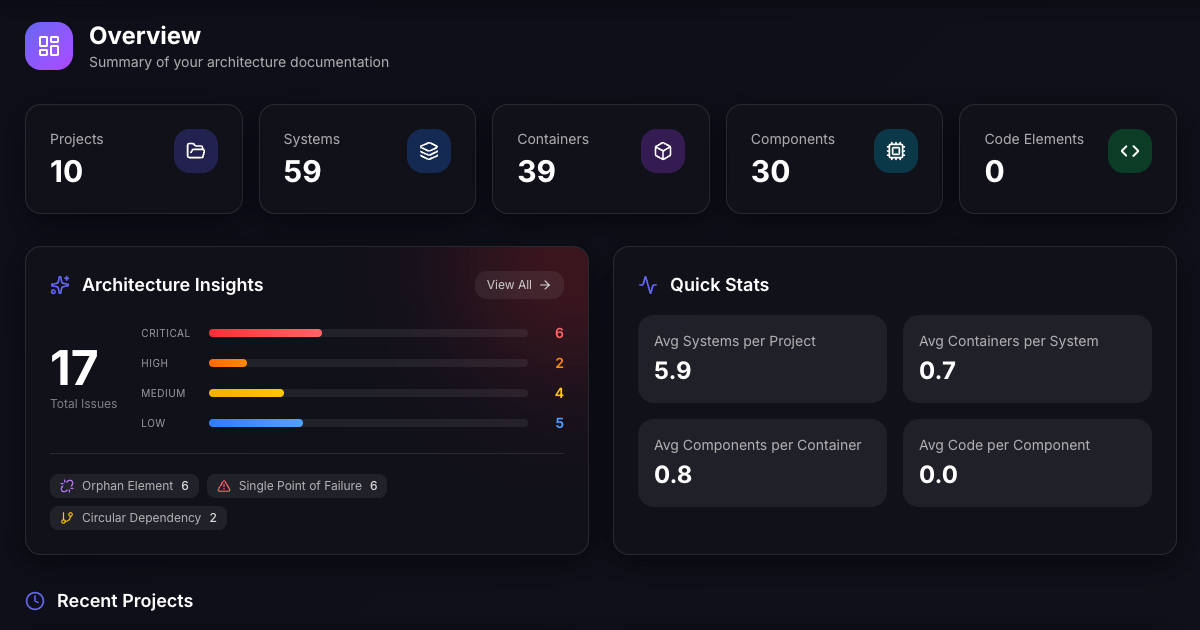This screenshot has height=630, width=1200.
Task: Click the 17 Total Issues count
Action: point(75,369)
